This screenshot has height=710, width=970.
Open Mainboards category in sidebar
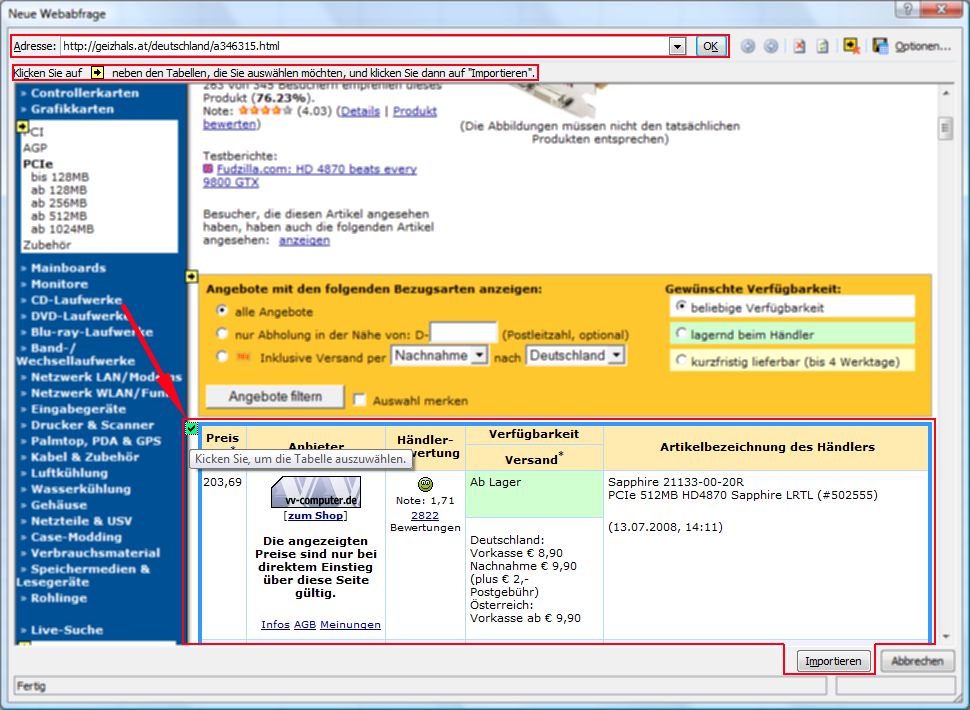(68, 268)
